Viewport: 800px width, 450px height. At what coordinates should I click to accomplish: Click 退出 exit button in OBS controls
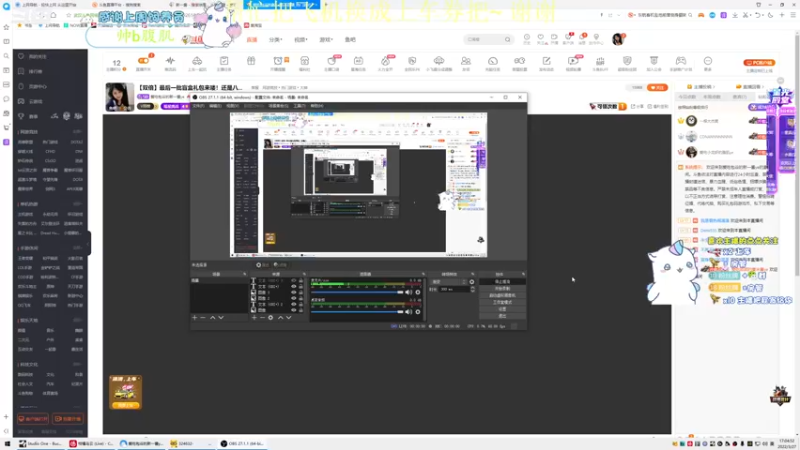click(x=503, y=316)
